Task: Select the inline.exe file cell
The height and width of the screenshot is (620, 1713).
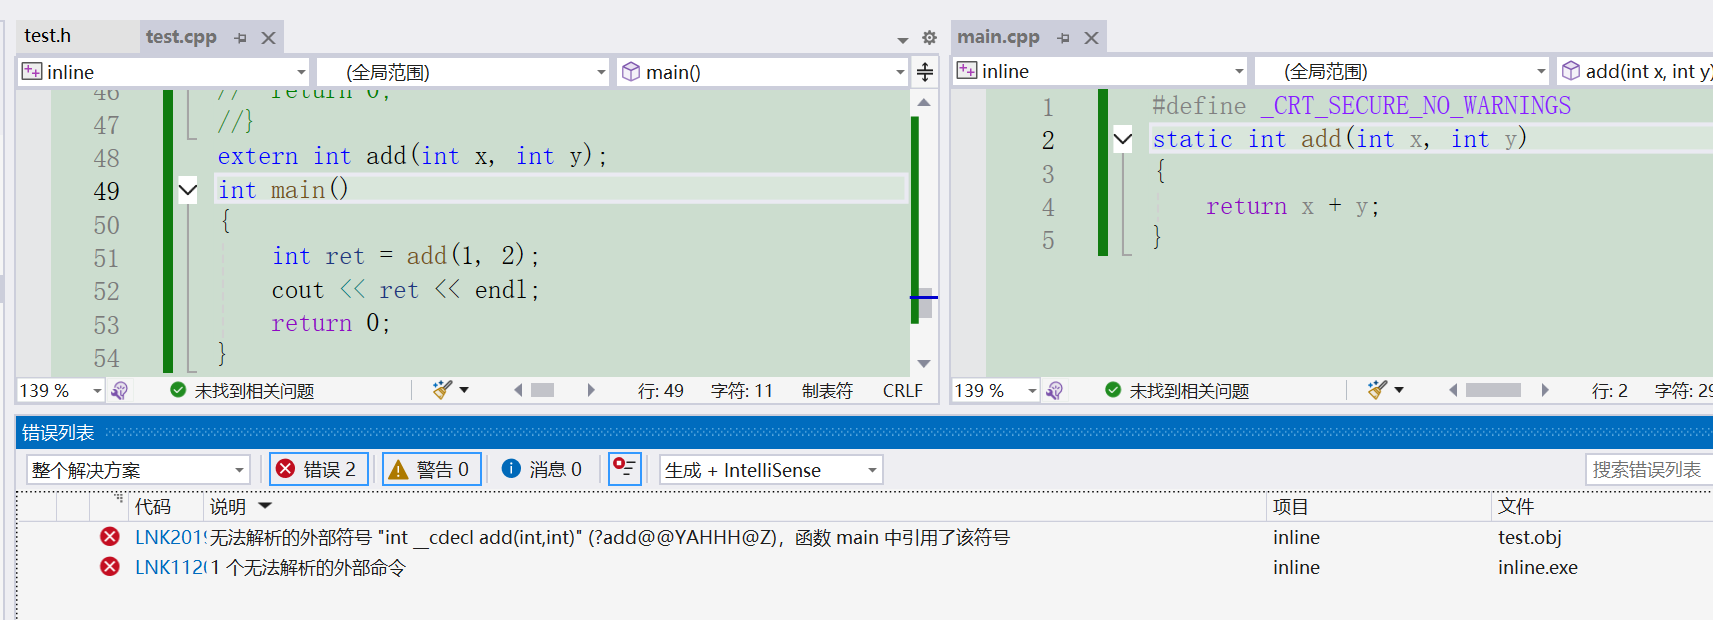Action: [1537, 567]
